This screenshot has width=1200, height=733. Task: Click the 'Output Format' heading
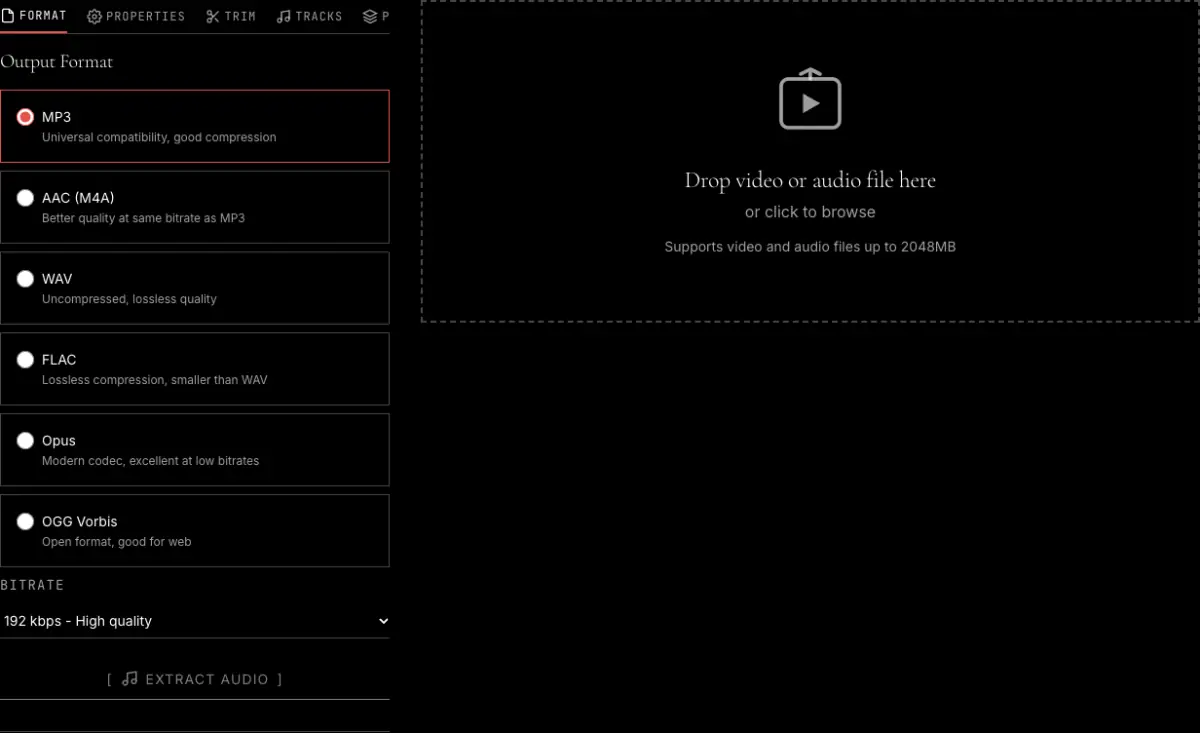pos(57,62)
